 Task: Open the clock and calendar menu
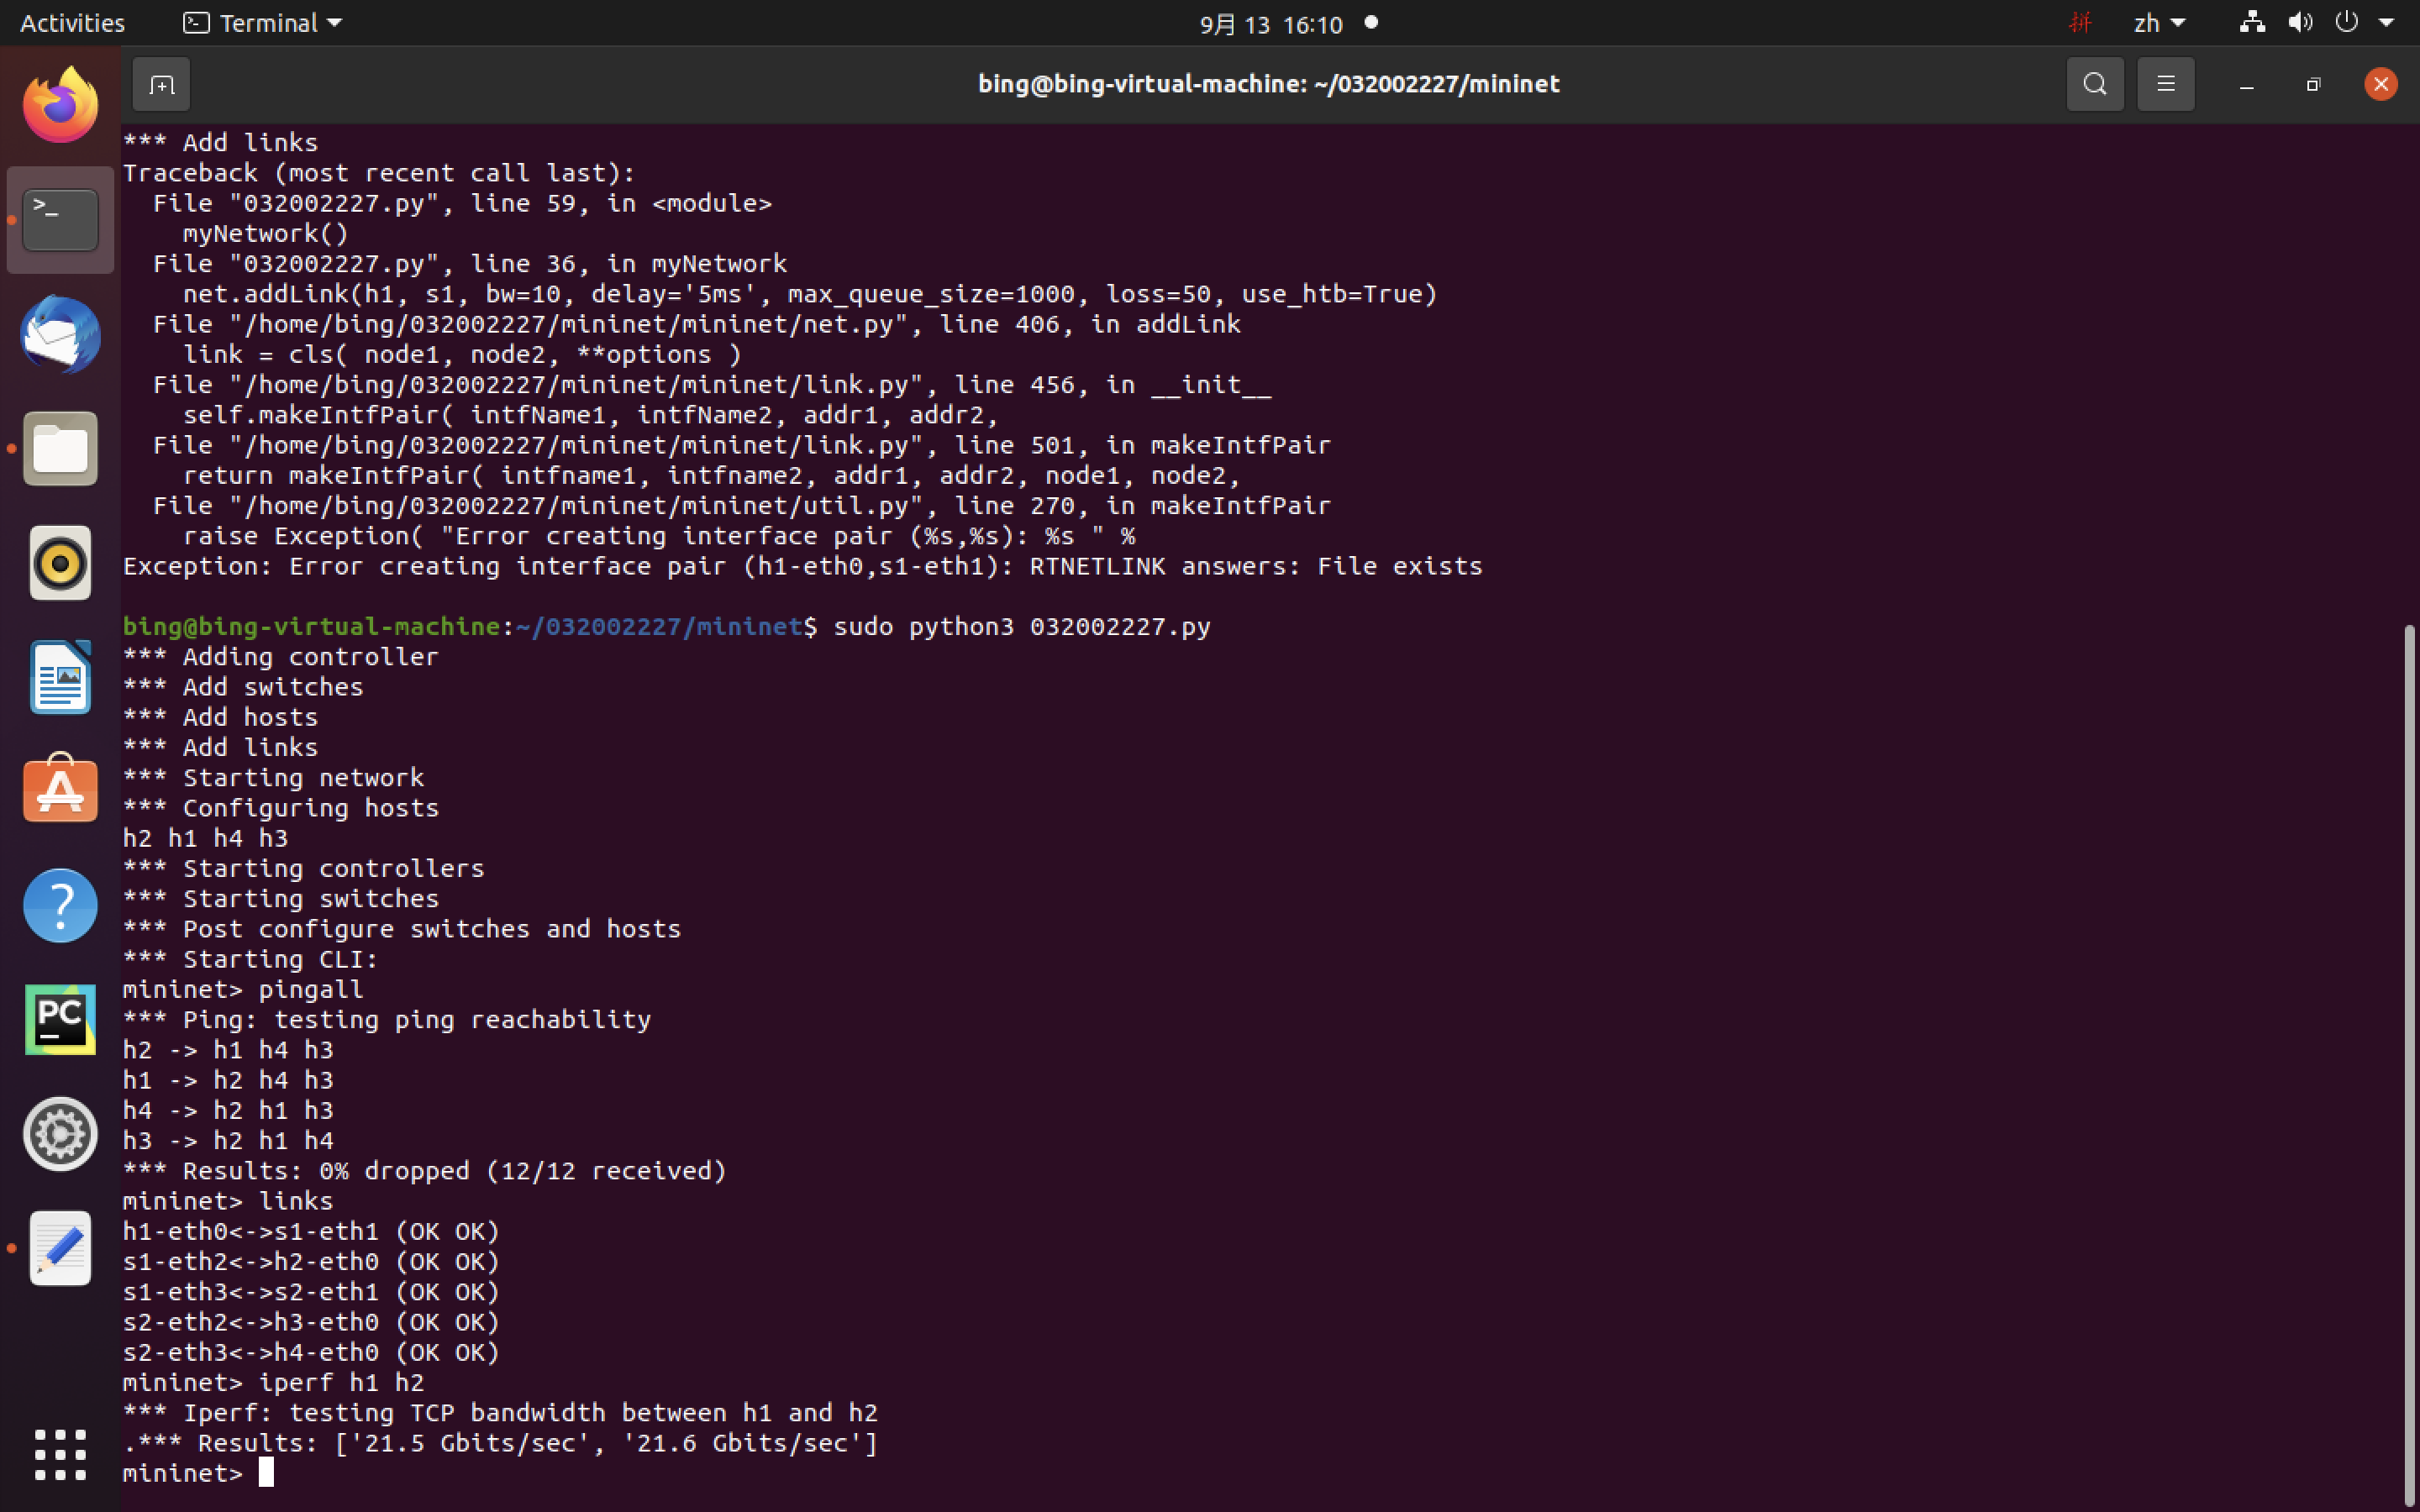click(x=1271, y=24)
